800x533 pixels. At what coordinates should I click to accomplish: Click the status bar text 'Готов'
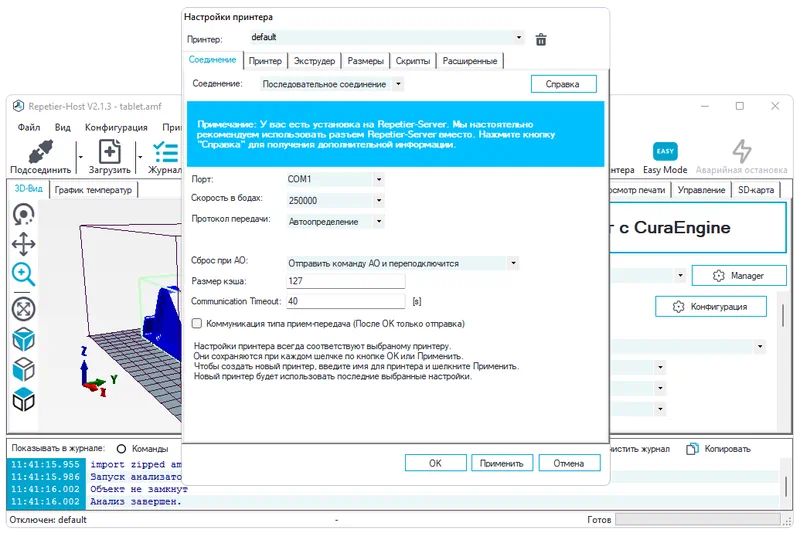(x=599, y=520)
